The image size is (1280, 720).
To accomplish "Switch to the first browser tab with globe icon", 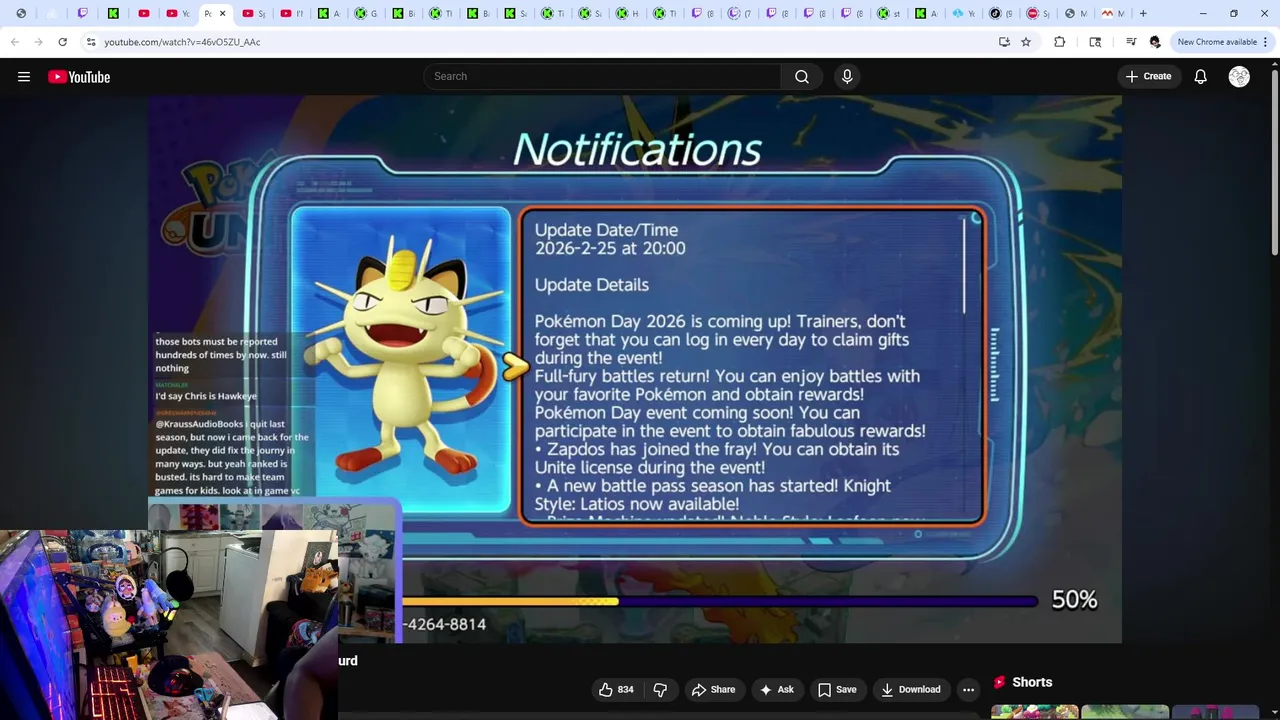I will click(21, 14).
